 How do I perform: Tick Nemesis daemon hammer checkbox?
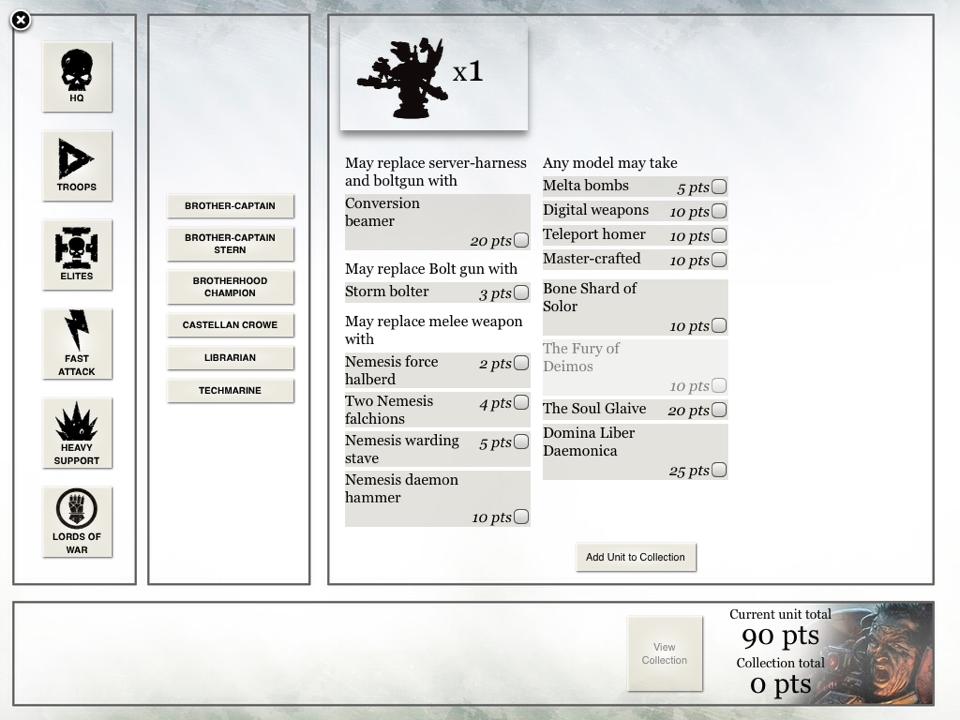[522, 517]
